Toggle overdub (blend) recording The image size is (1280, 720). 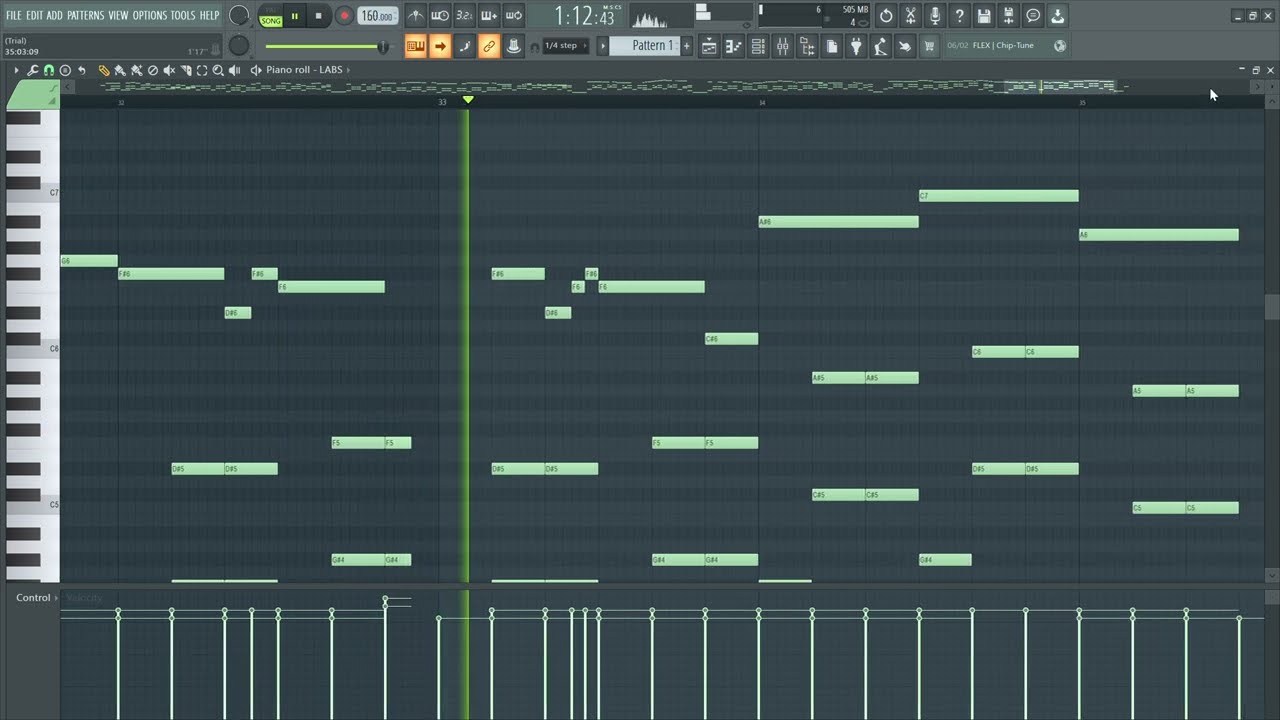tap(489, 16)
